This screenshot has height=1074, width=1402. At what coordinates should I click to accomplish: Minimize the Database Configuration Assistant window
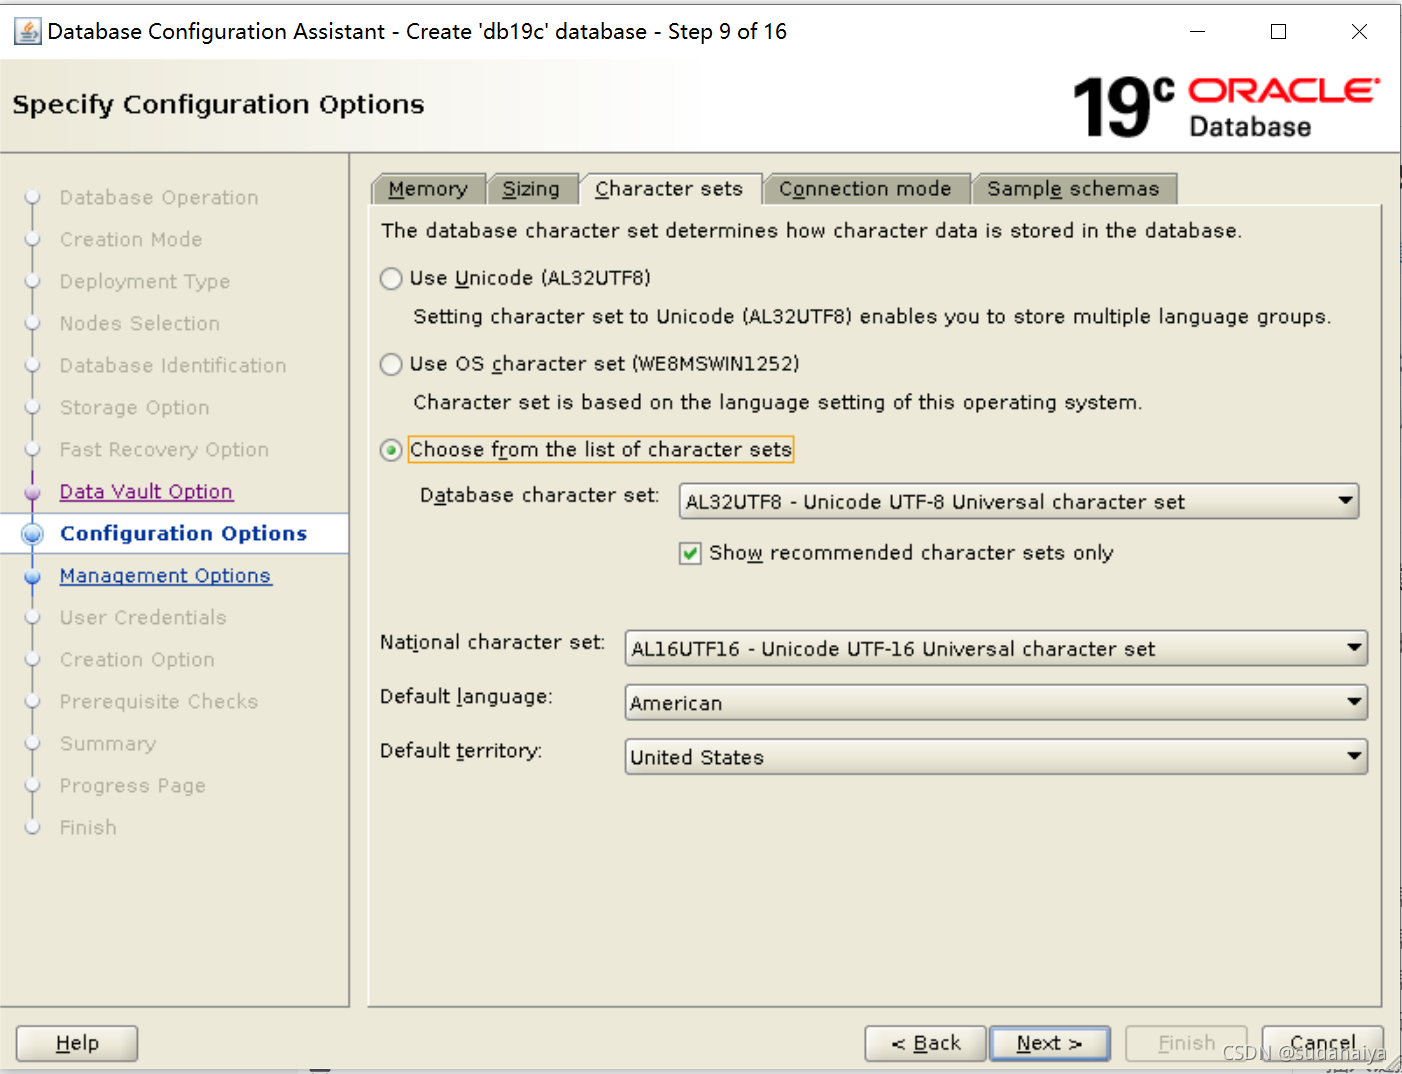click(x=1197, y=32)
